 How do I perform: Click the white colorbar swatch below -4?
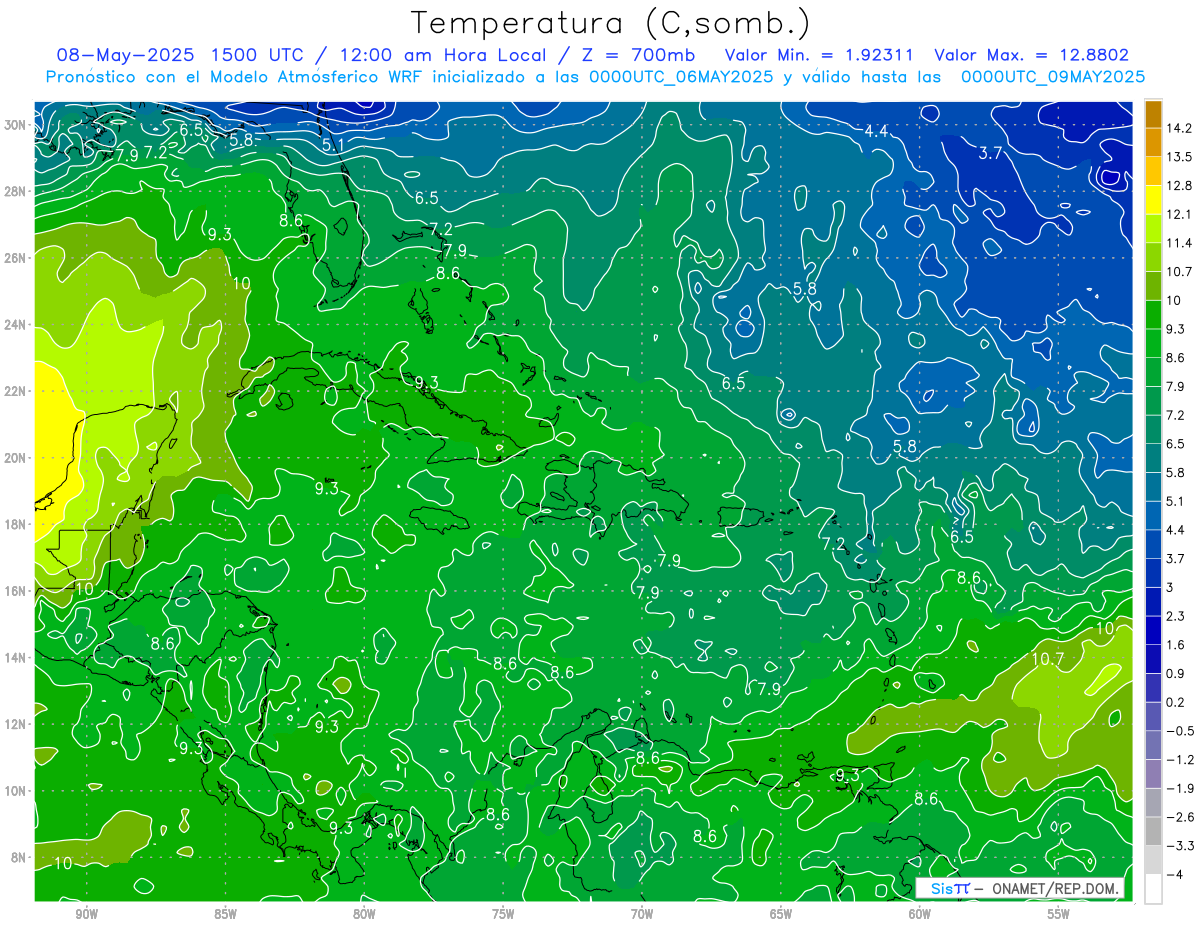[x=1153, y=888]
